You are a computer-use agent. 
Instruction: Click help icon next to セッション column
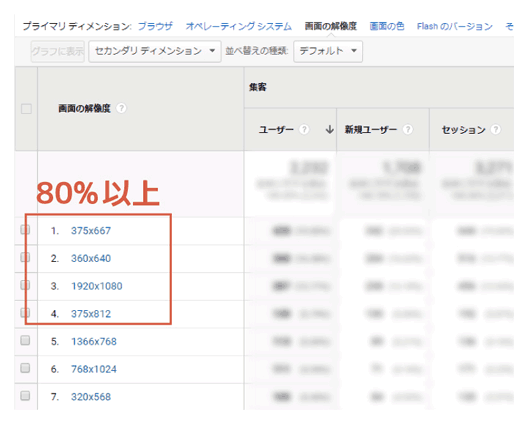tap(496, 129)
